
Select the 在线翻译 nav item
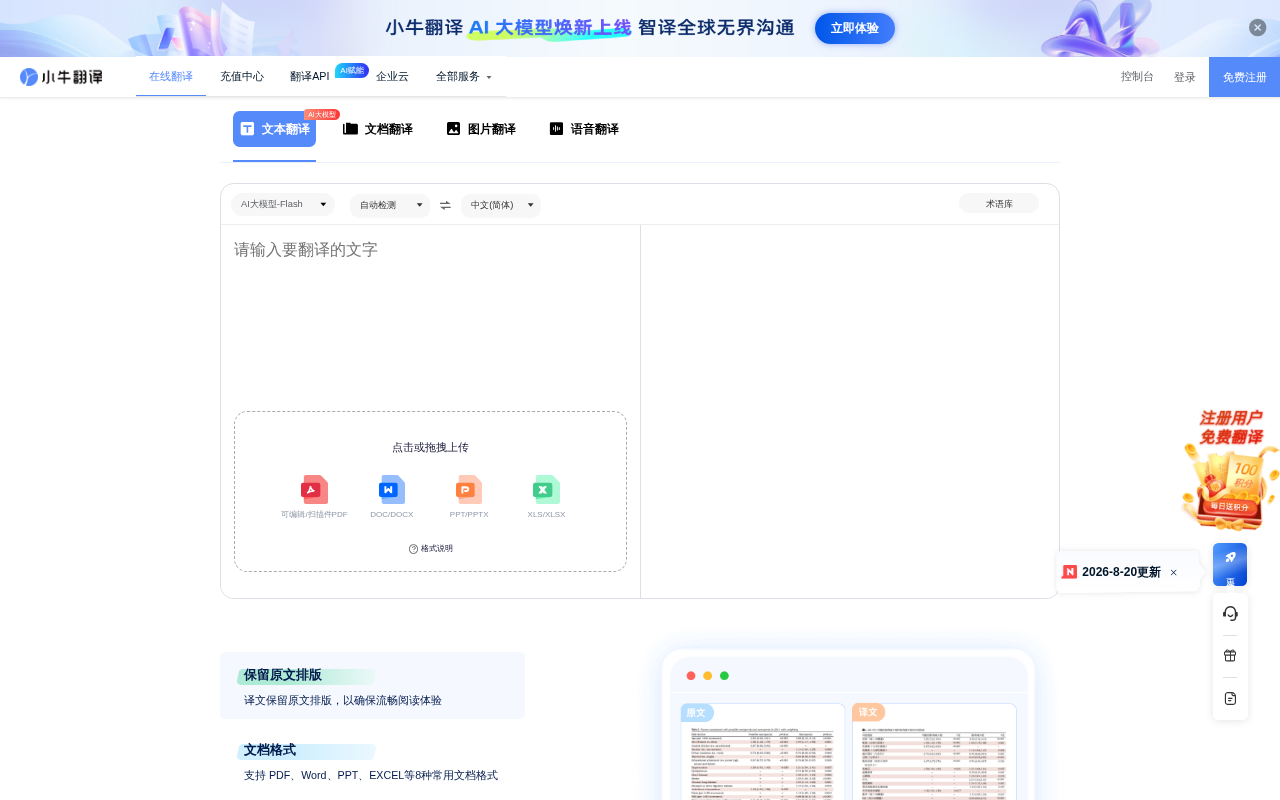click(171, 77)
